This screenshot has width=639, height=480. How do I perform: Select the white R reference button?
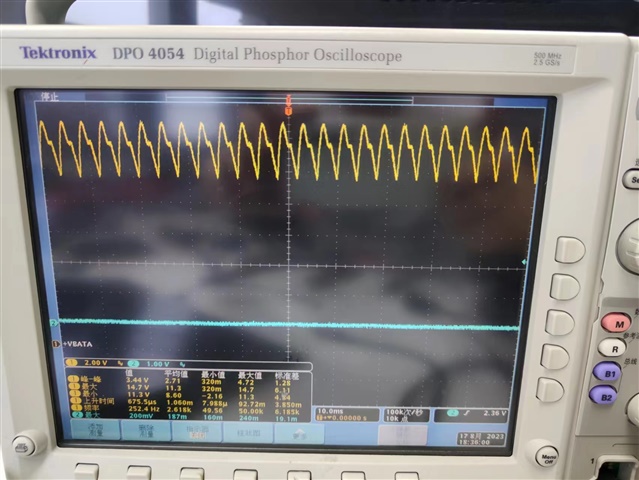point(614,348)
